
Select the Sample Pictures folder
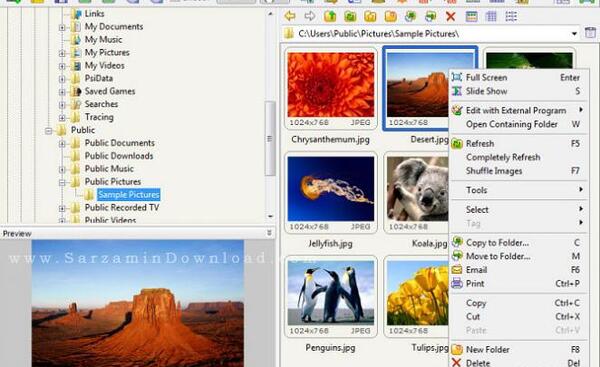point(129,195)
